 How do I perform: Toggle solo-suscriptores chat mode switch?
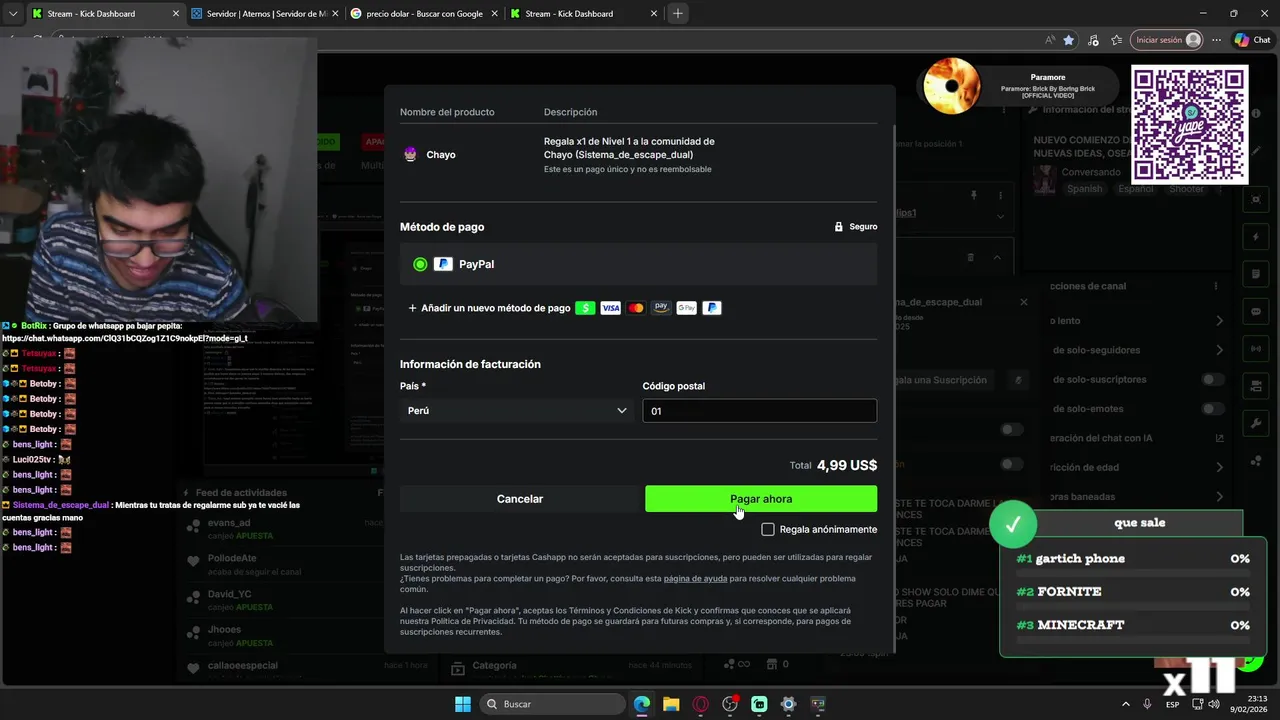[x=1212, y=380]
